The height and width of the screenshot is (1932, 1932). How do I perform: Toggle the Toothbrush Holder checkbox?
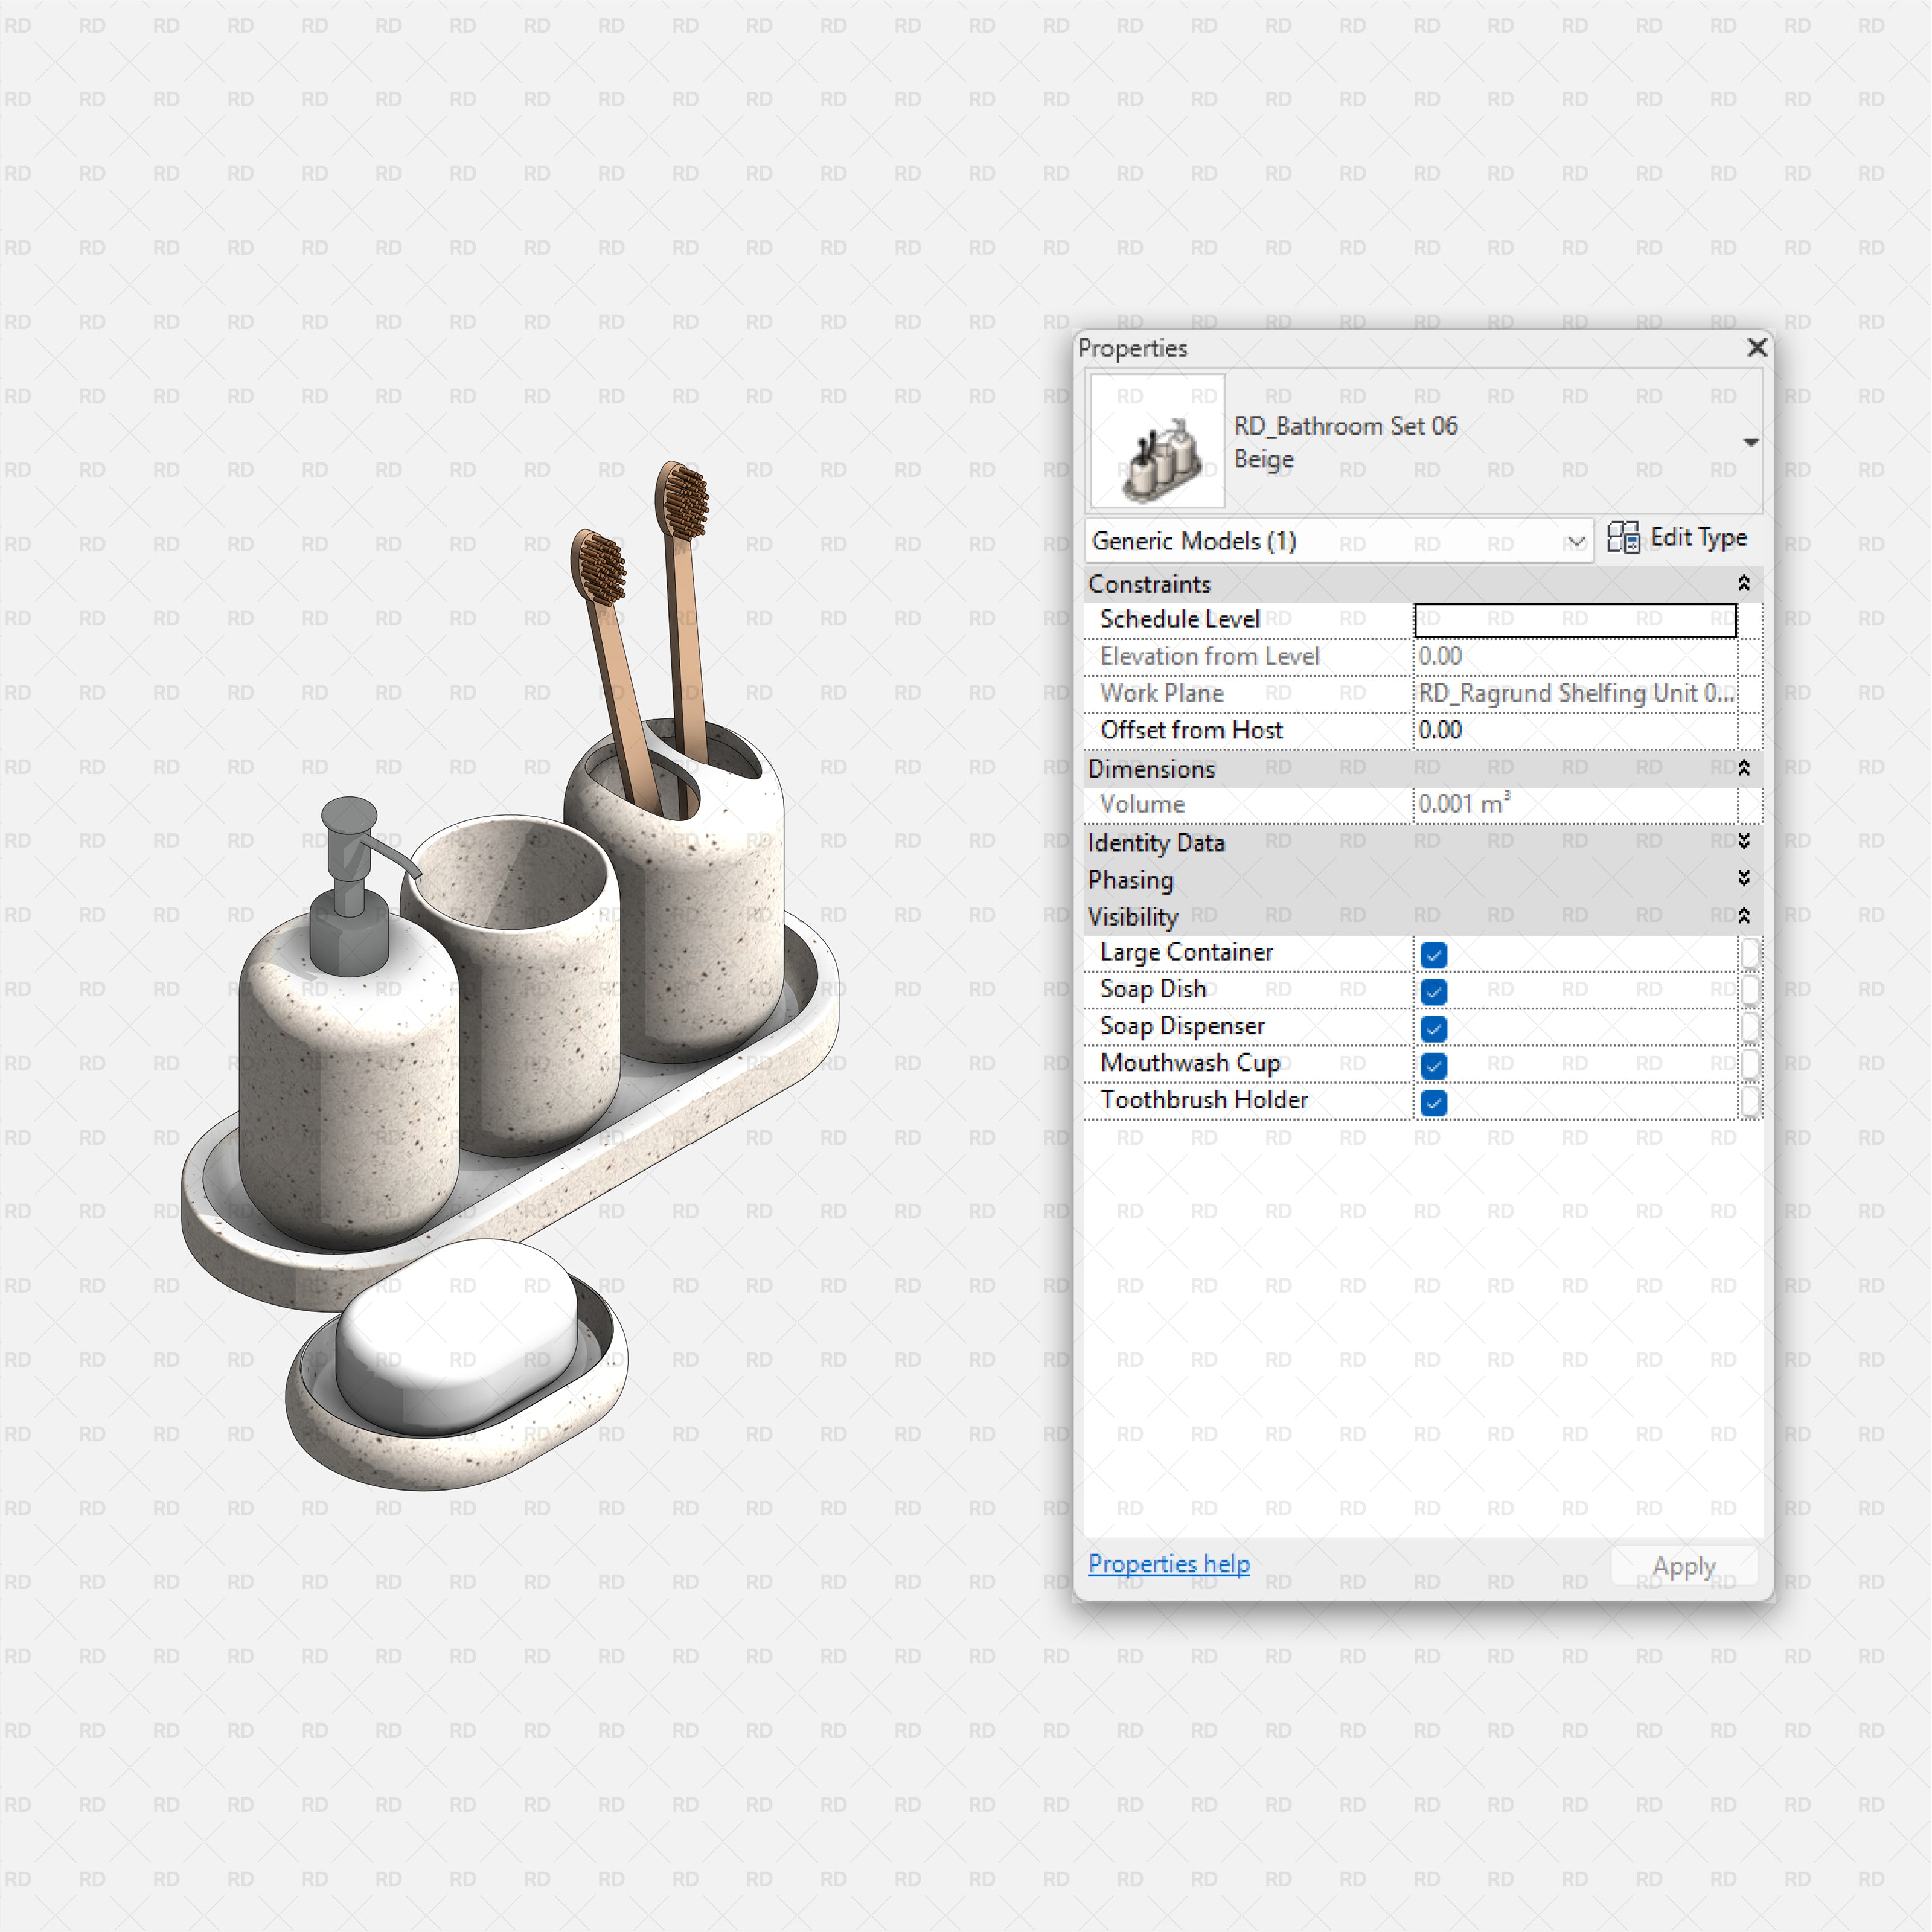point(1433,1102)
